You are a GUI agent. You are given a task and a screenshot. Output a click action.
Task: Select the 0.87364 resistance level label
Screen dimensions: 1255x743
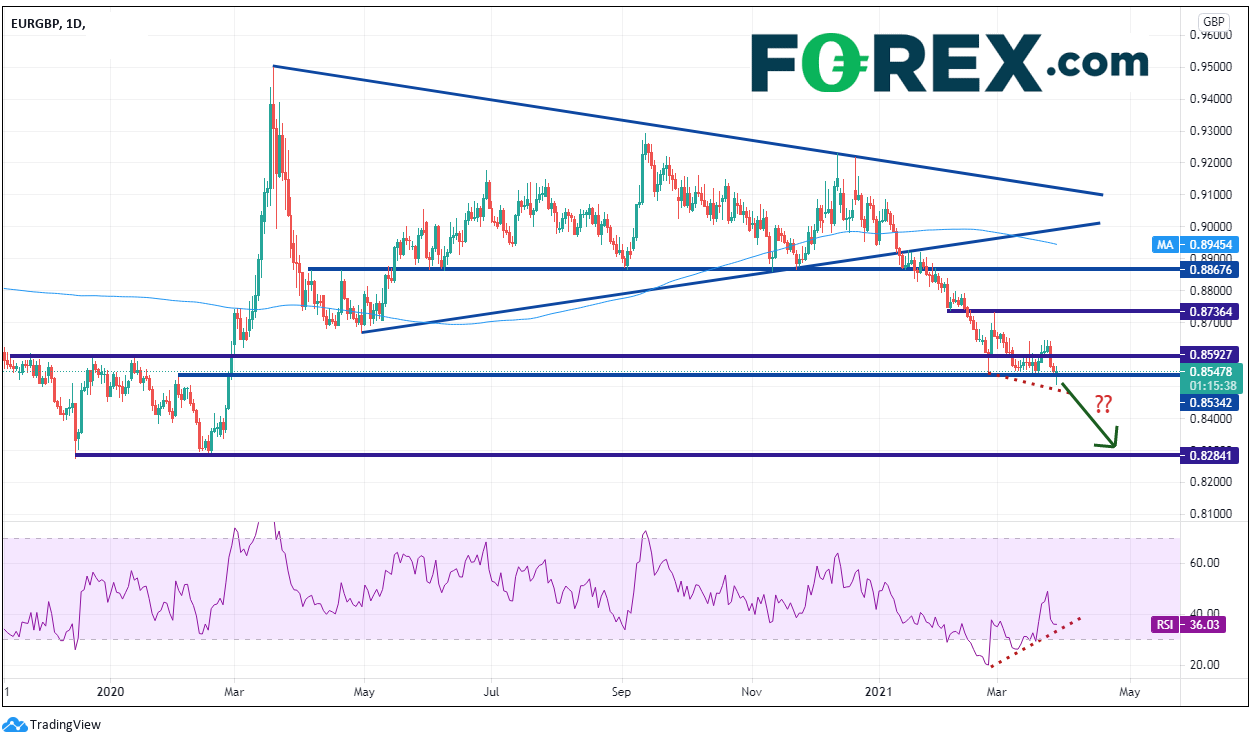1211,312
